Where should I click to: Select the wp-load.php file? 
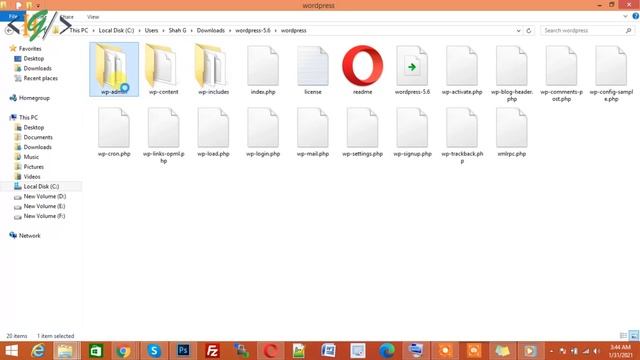213,132
